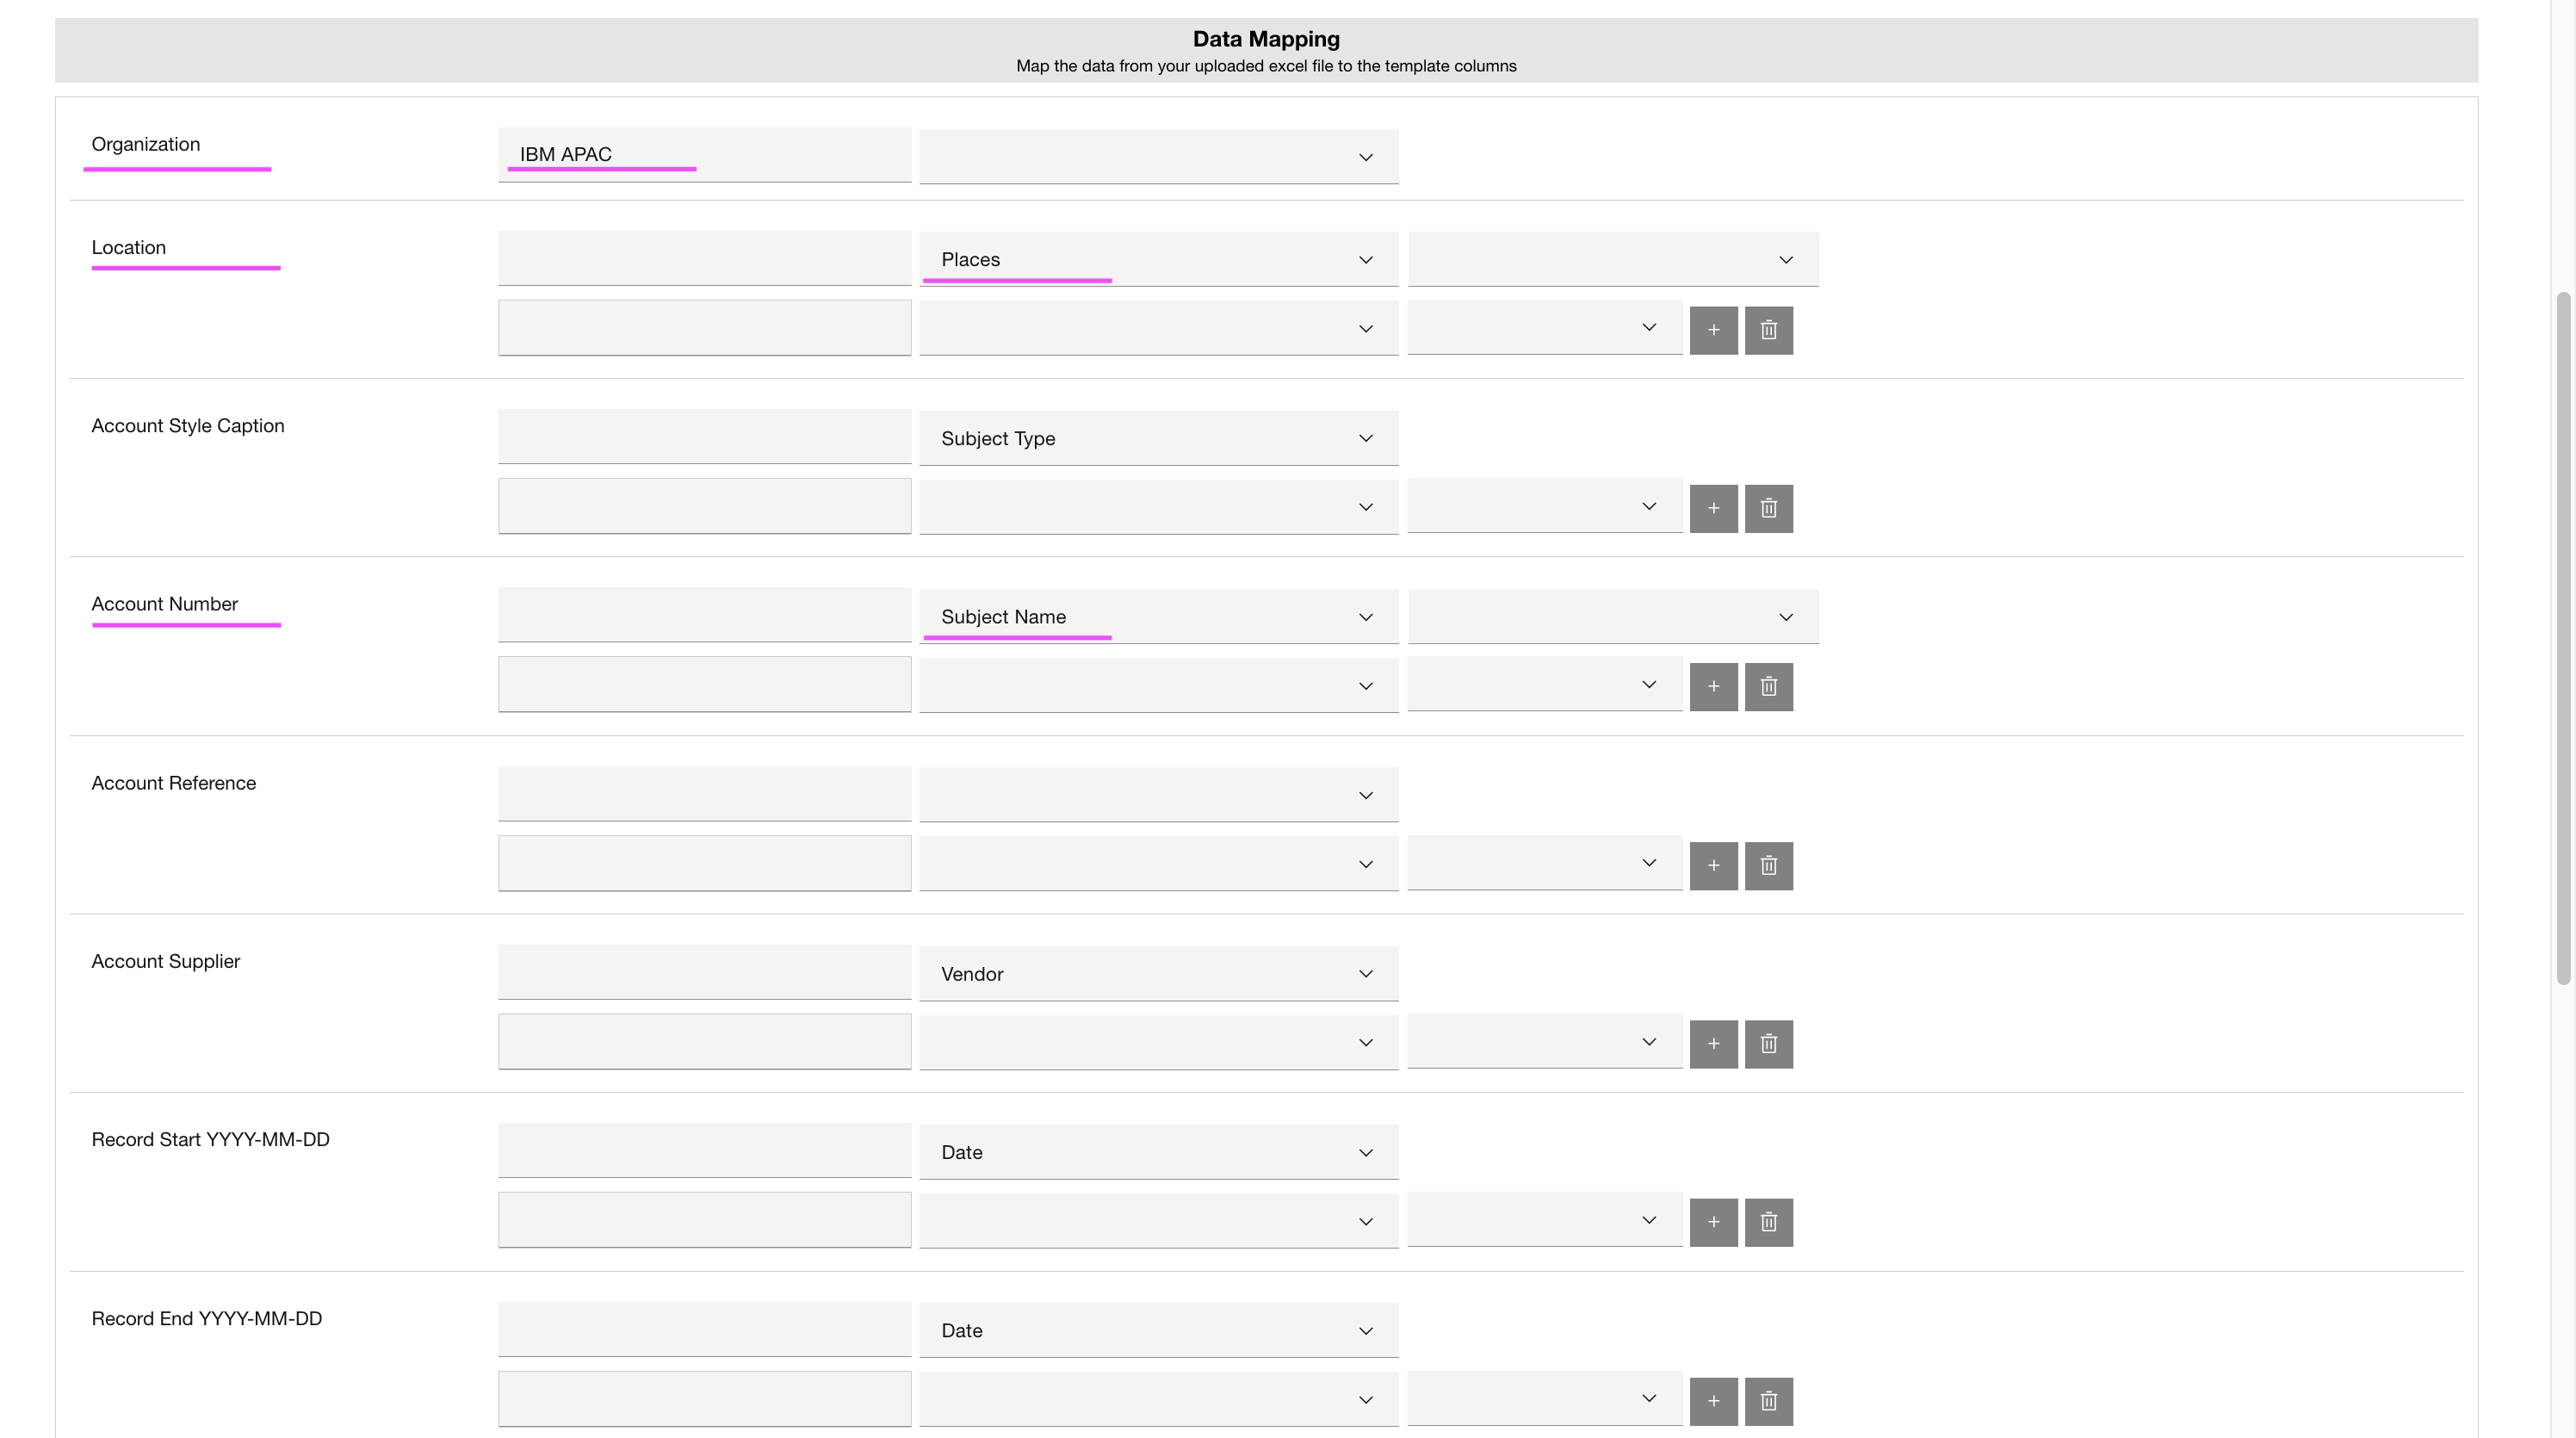Open the Date dropdown for Record End

tap(1158, 1330)
